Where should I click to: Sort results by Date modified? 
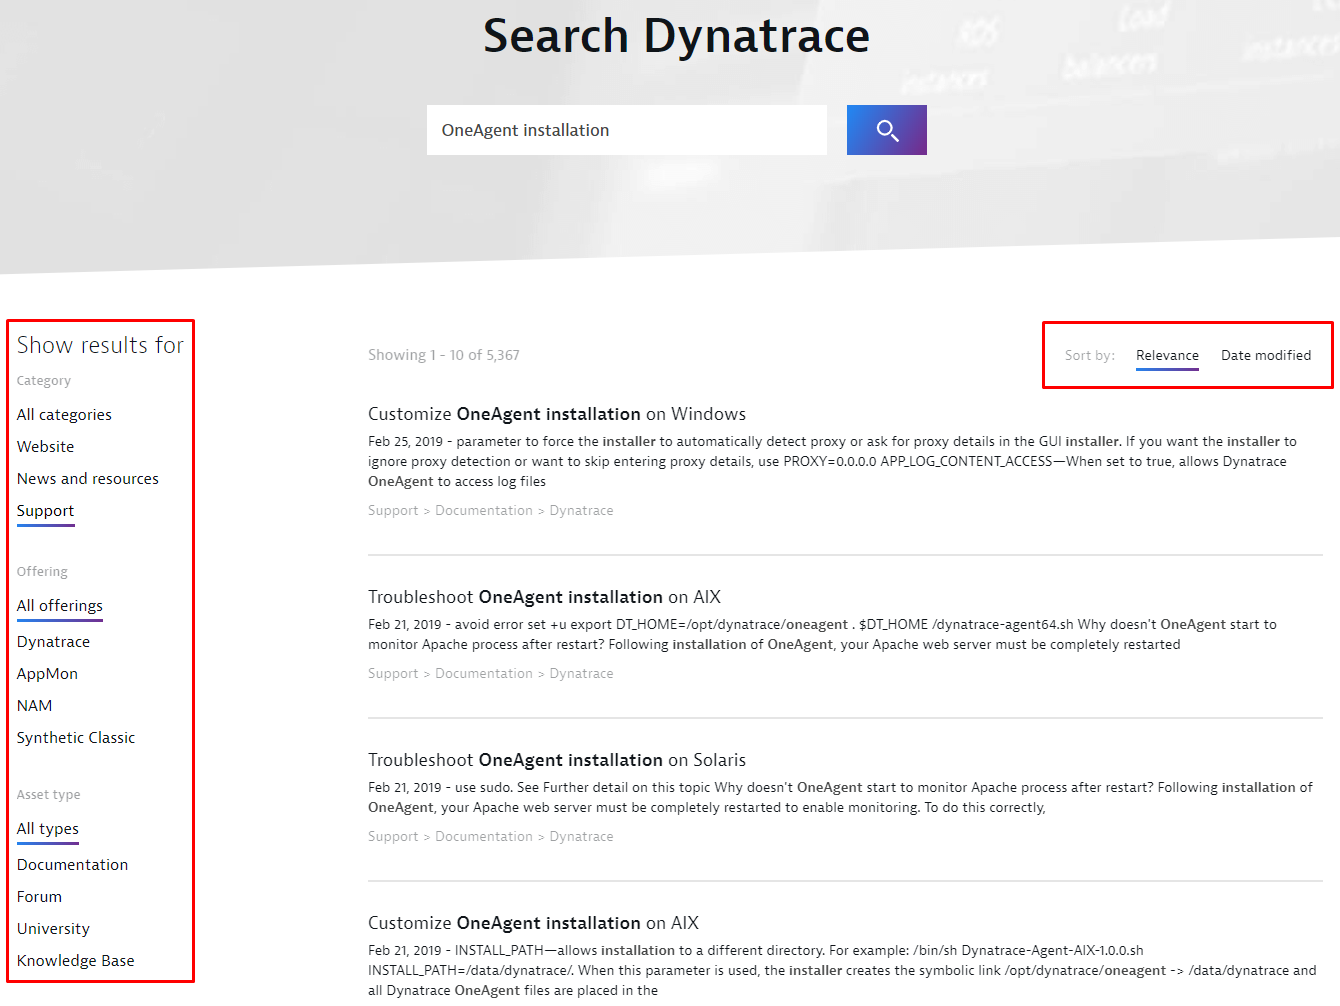[x=1265, y=355]
